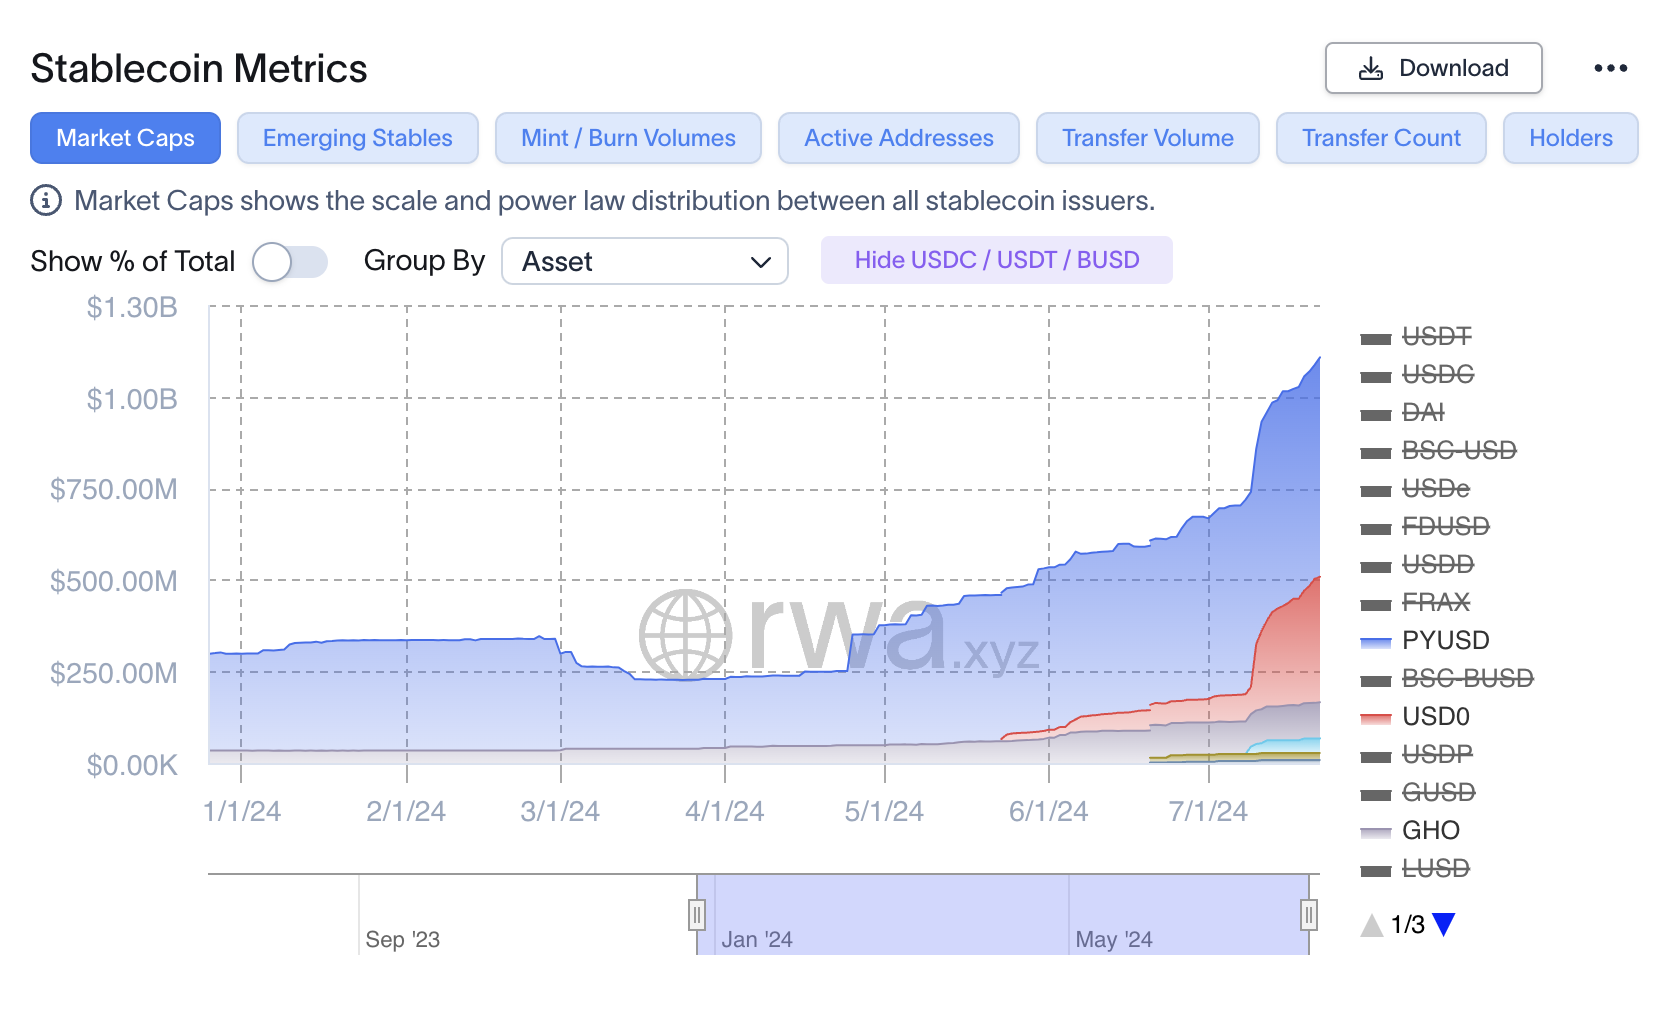Toggle Show % of Total switch
Viewport: 1678px width, 1018px height.
pos(290,262)
